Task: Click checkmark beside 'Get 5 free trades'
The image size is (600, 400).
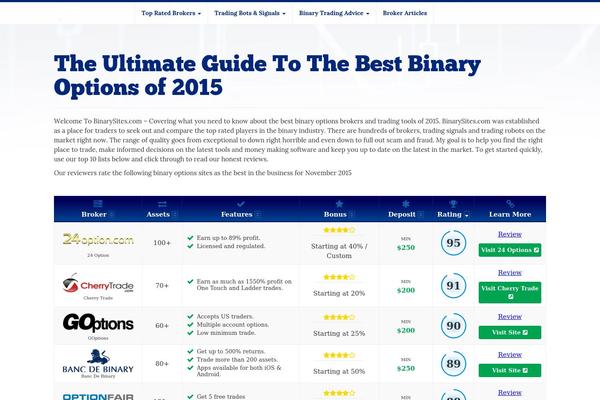Action: [x=190, y=397]
